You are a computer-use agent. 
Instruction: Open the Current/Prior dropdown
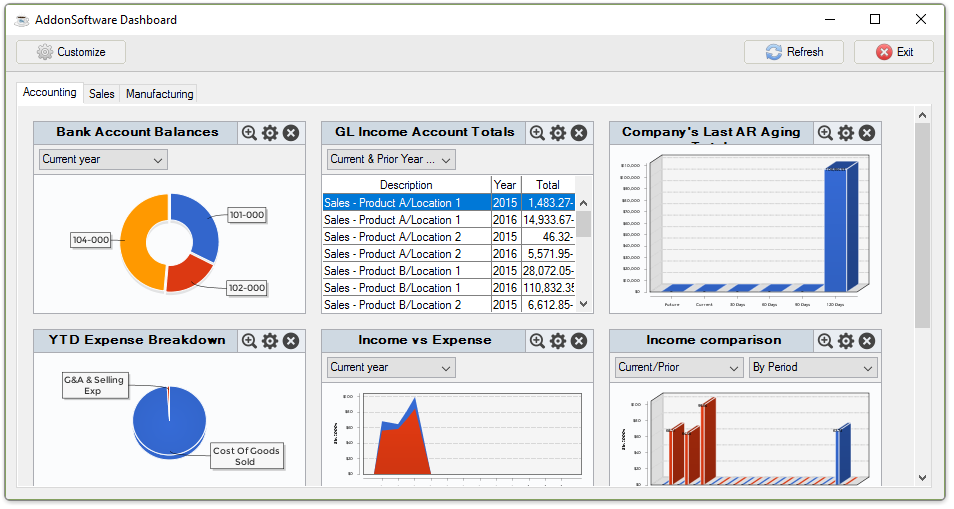(x=679, y=367)
